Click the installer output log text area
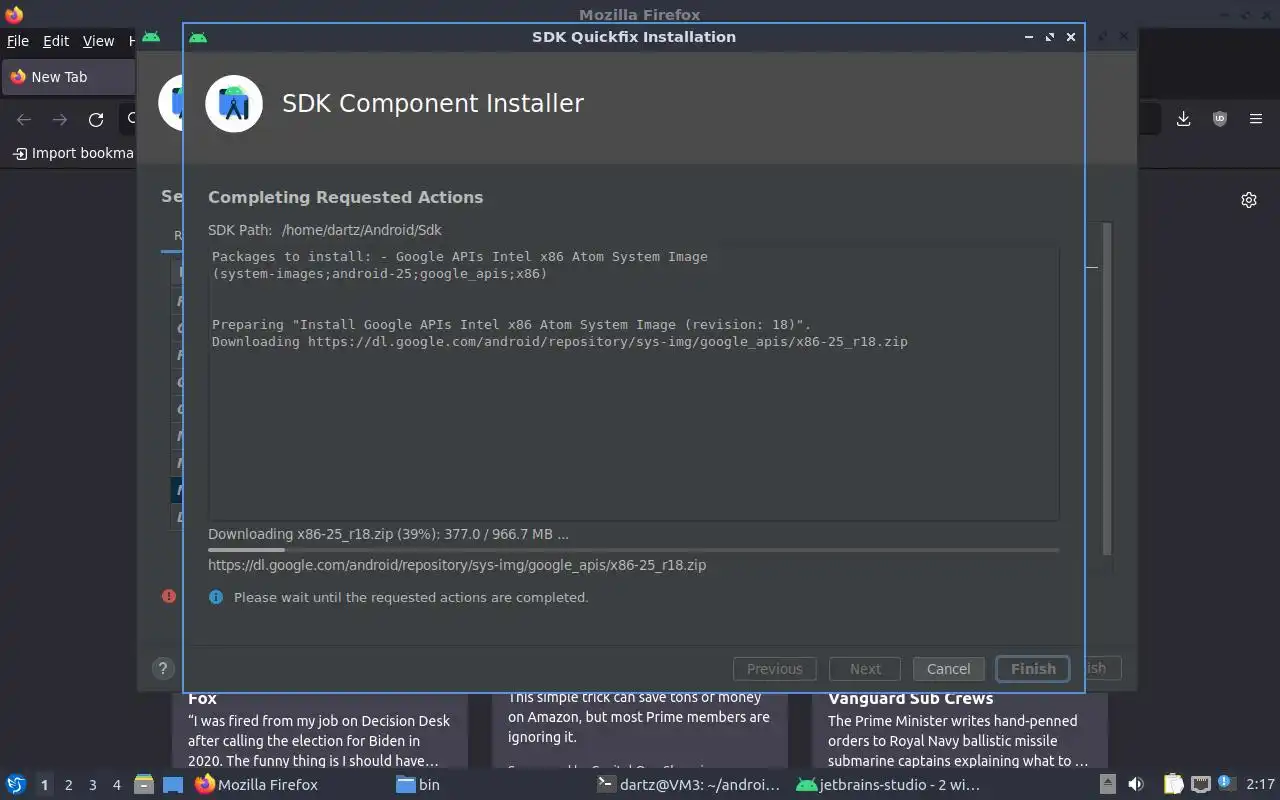Viewport: 1280px width, 800px height. click(633, 384)
